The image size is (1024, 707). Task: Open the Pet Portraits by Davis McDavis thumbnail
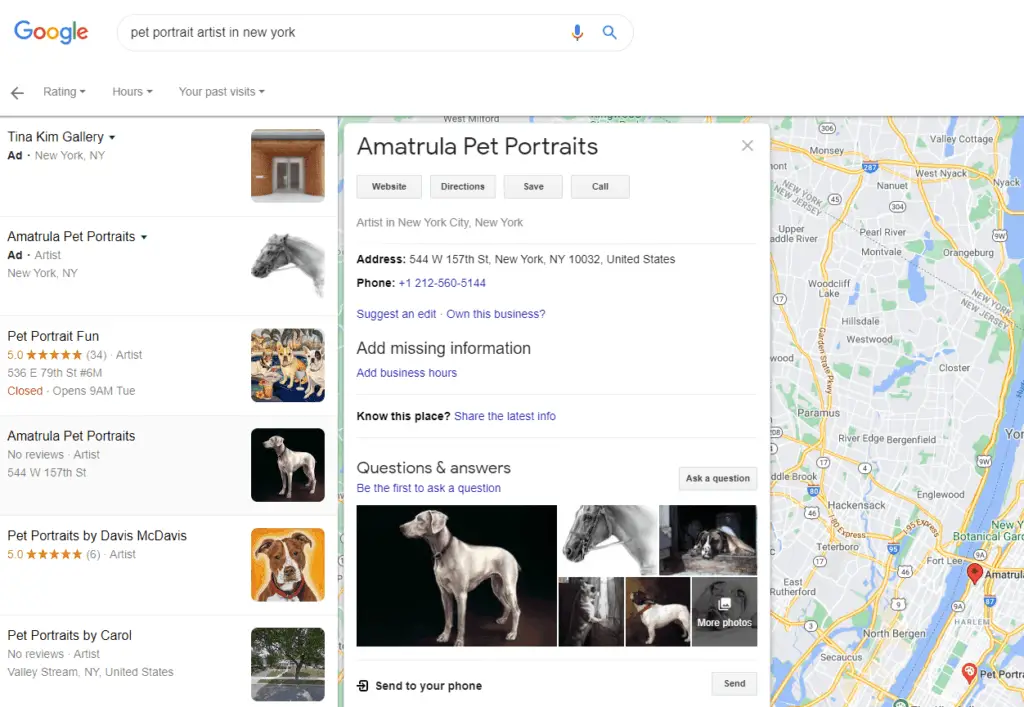tap(287, 565)
